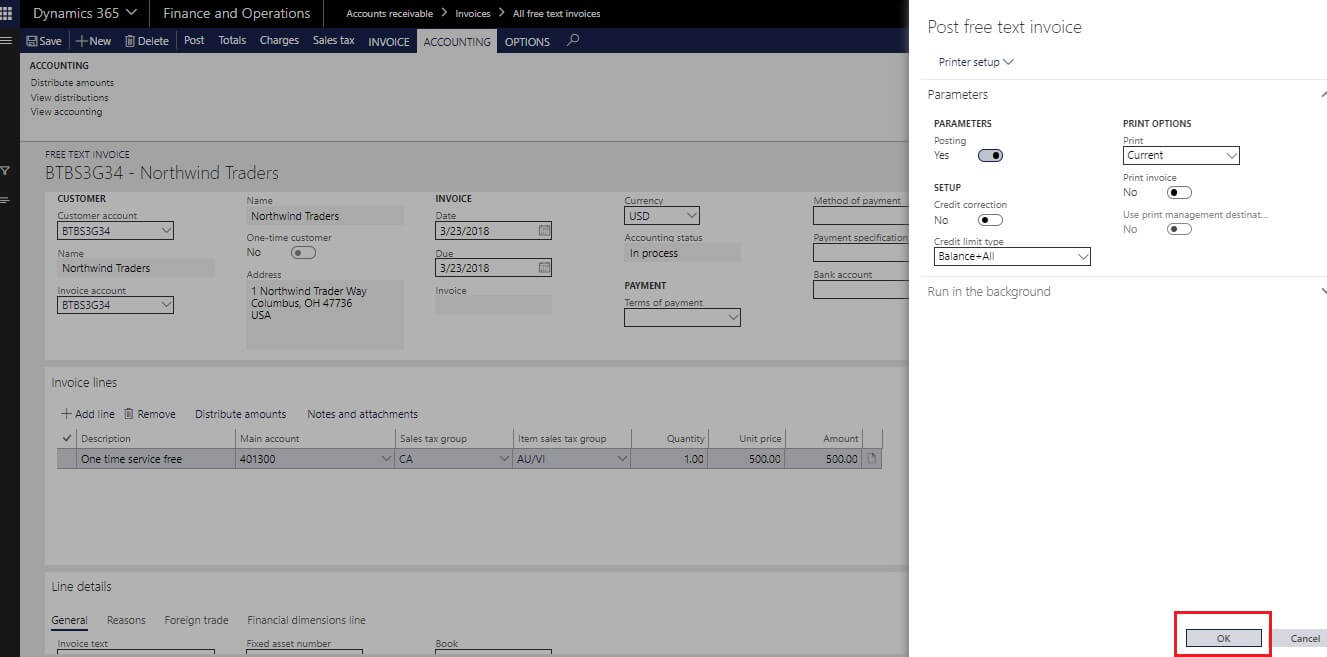Click OK to post the free text invoice
This screenshot has height=657, width=1327.
(x=1223, y=638)
